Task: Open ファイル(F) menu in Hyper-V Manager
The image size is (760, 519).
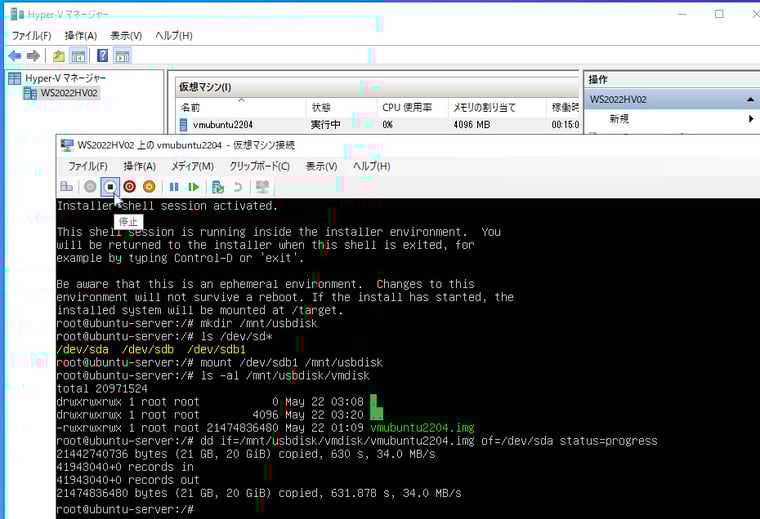Action: tap(32, 35)
